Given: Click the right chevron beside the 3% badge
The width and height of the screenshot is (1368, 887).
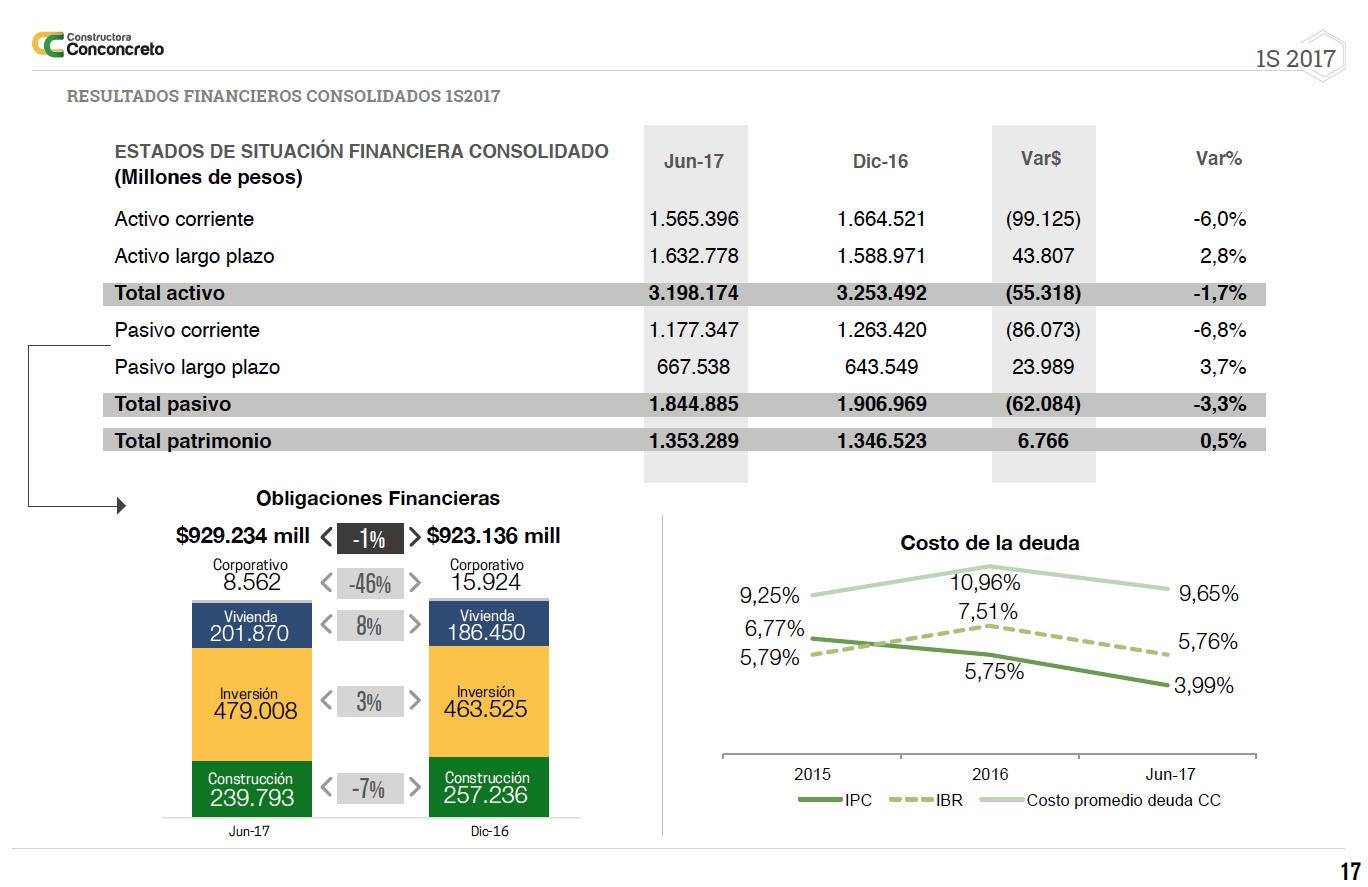Looking at the screenshot, I should 413,702.
